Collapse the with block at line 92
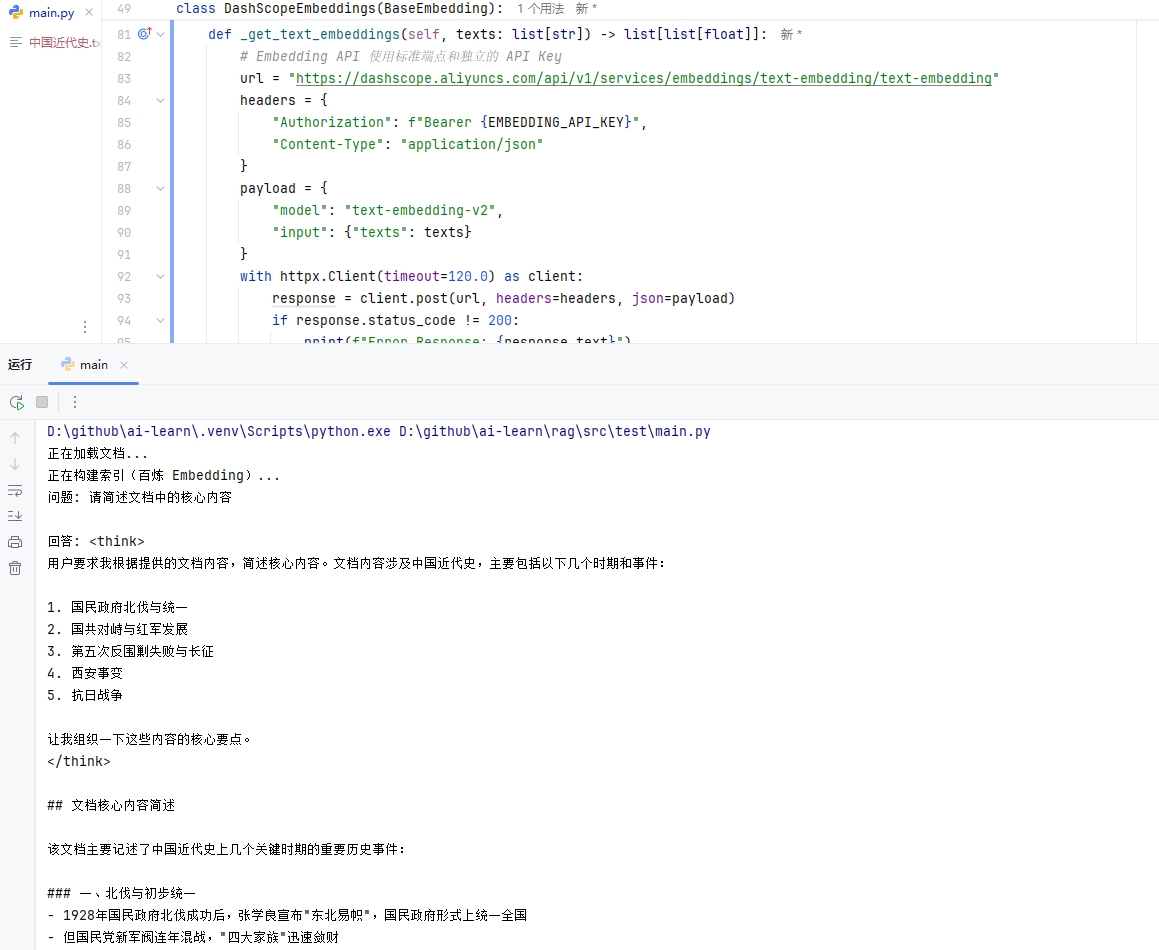The width and height of the screenshot is (1159, 950). (161, 276)
